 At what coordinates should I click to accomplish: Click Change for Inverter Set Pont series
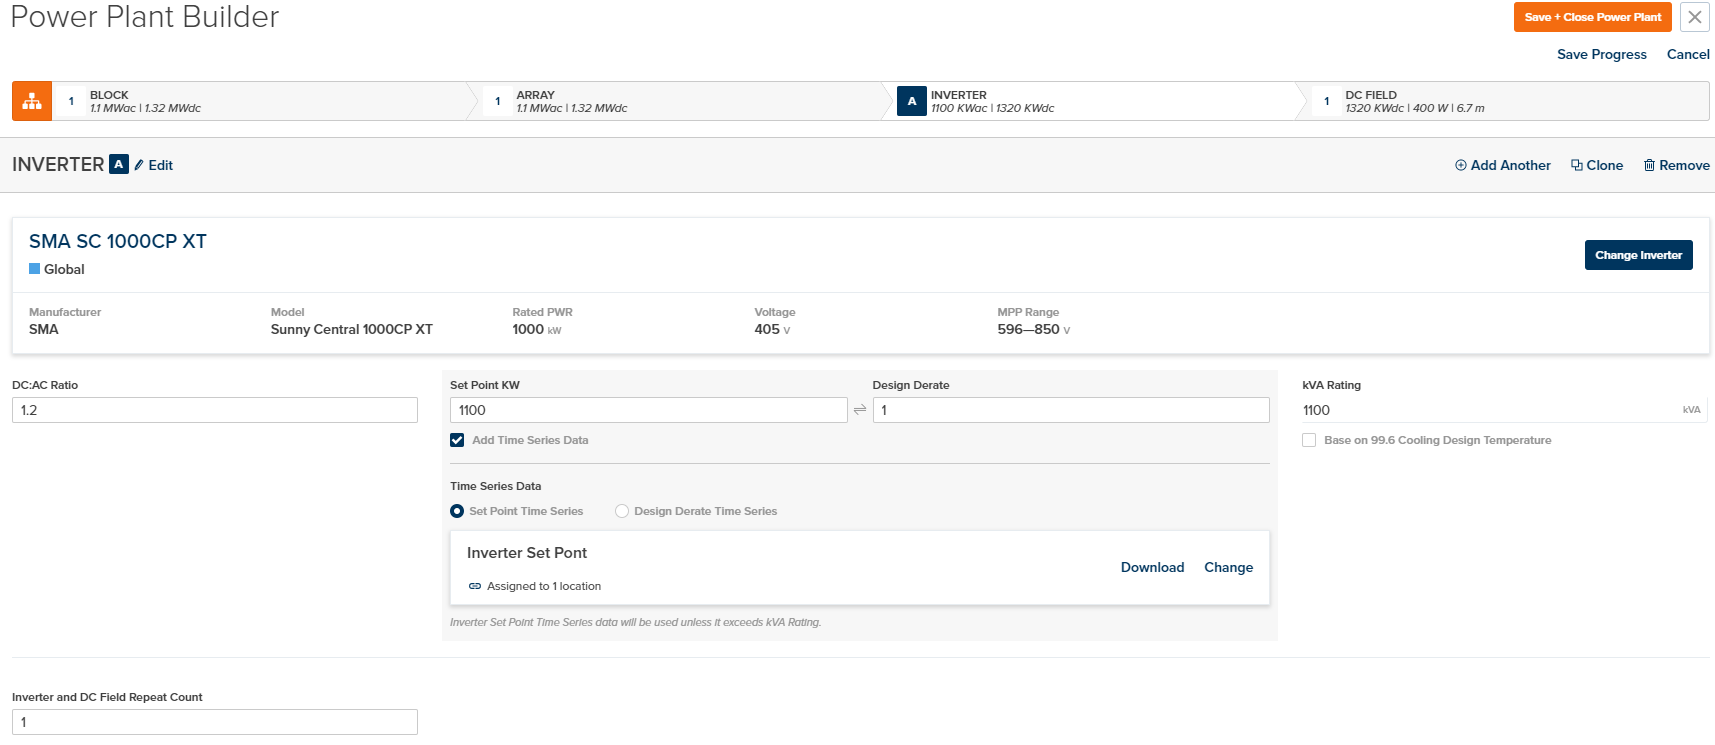1228,567
